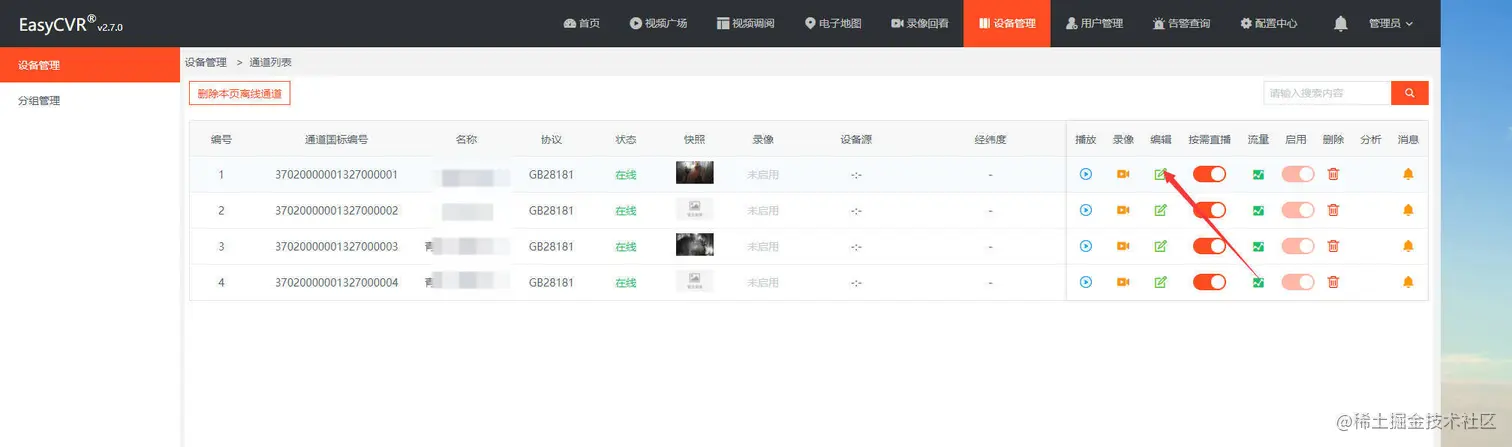Toggle on-demand live switch for row 2
The height and width of the screenshot is (447, 1512).
(x=1209, y=210)
